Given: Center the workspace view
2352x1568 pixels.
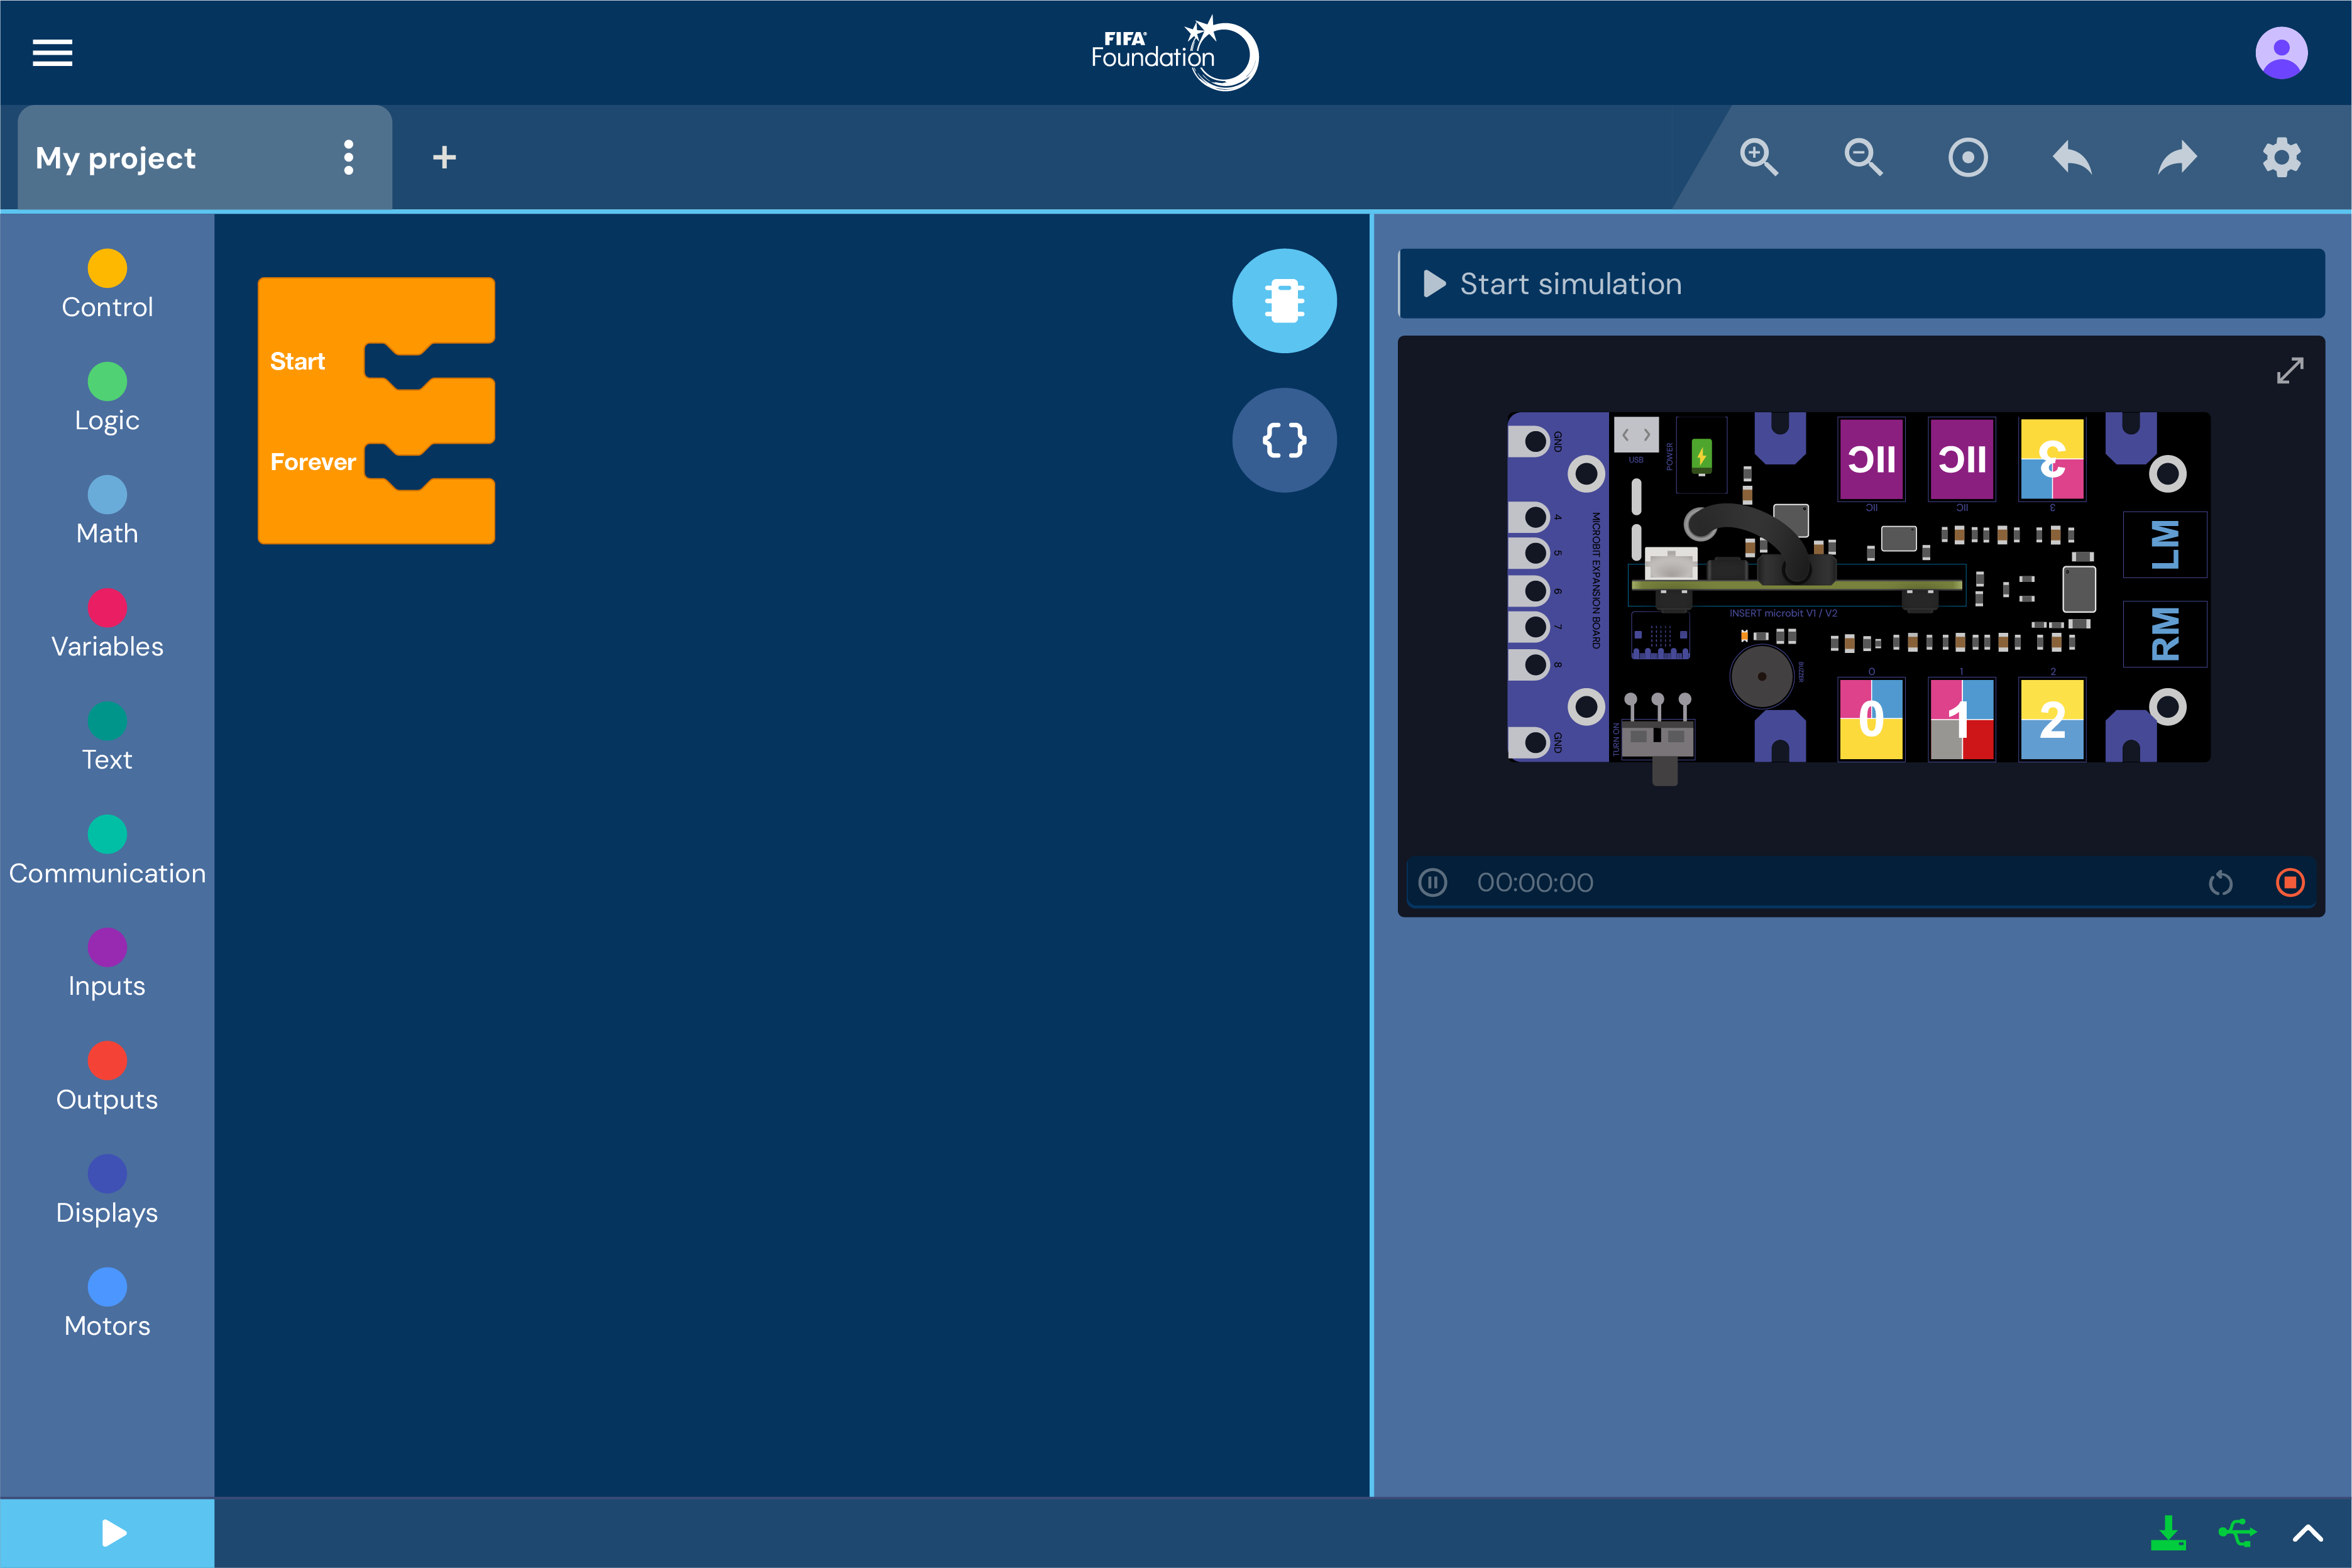Looking at the screenshot, I should coord(1967,158).
